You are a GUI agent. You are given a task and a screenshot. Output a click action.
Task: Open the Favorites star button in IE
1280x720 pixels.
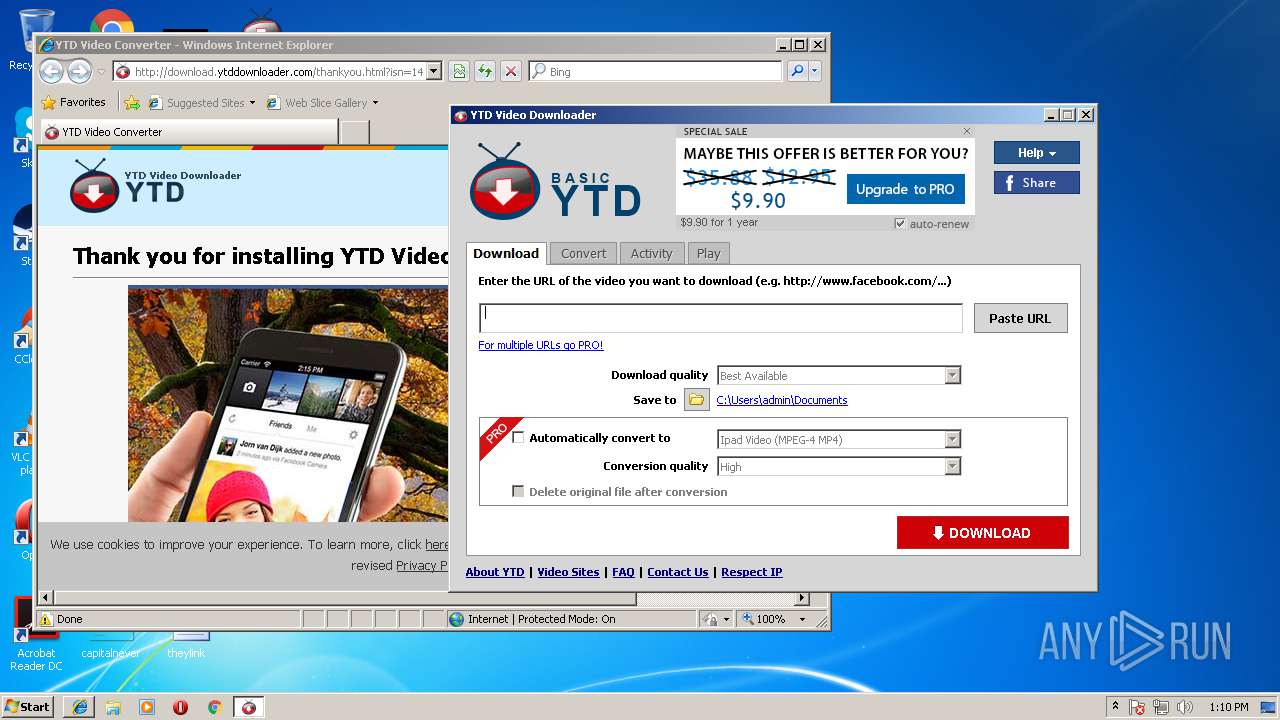pos(73,102)
